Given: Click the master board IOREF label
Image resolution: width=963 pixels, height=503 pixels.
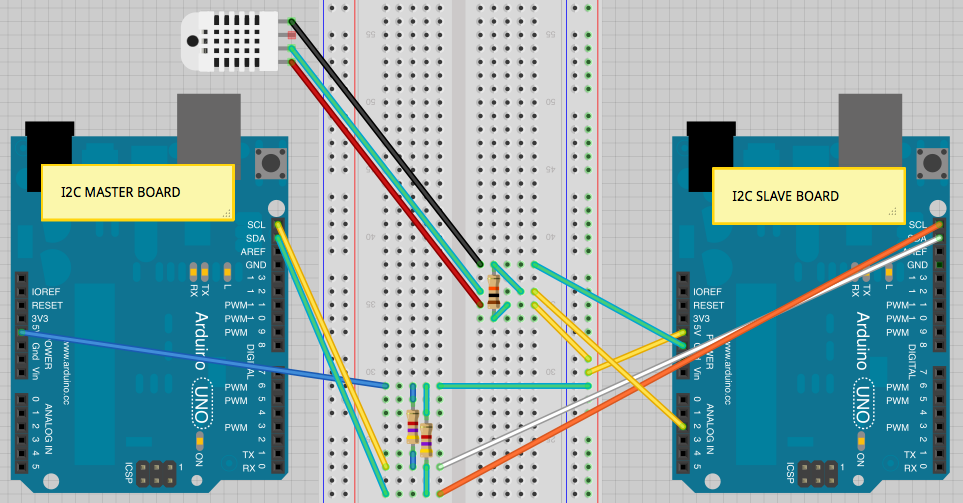Looking at the screenshot, I should (45, 292).
